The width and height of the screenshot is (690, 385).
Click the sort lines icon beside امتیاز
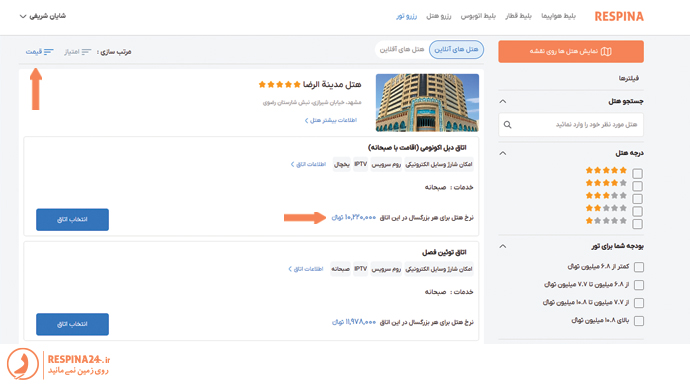[86, 52]
